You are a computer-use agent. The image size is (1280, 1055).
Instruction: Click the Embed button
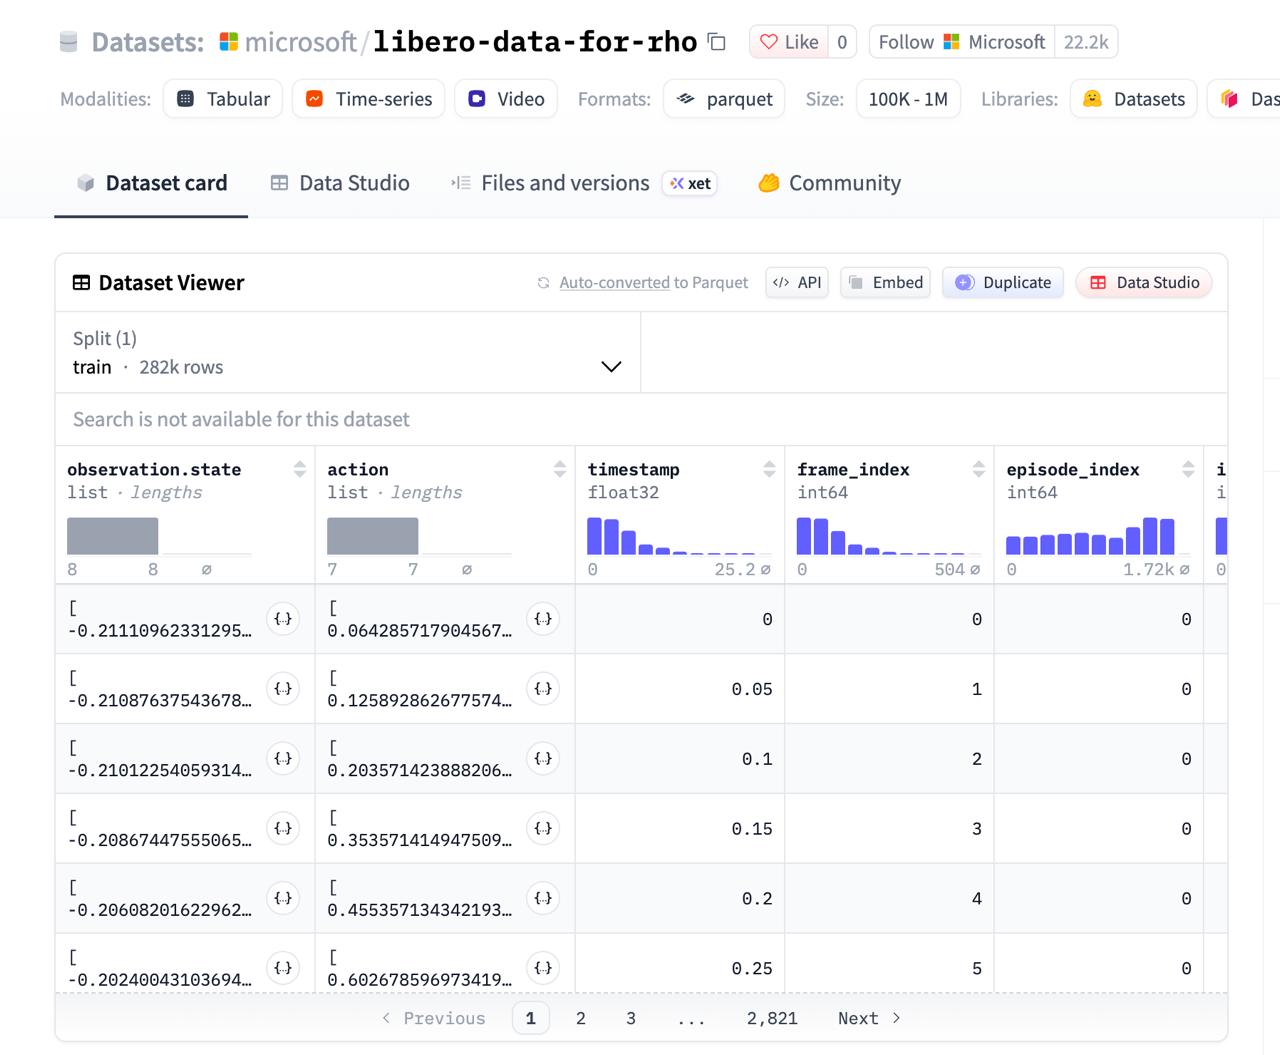pyautogui.click(x=885, y=283)
